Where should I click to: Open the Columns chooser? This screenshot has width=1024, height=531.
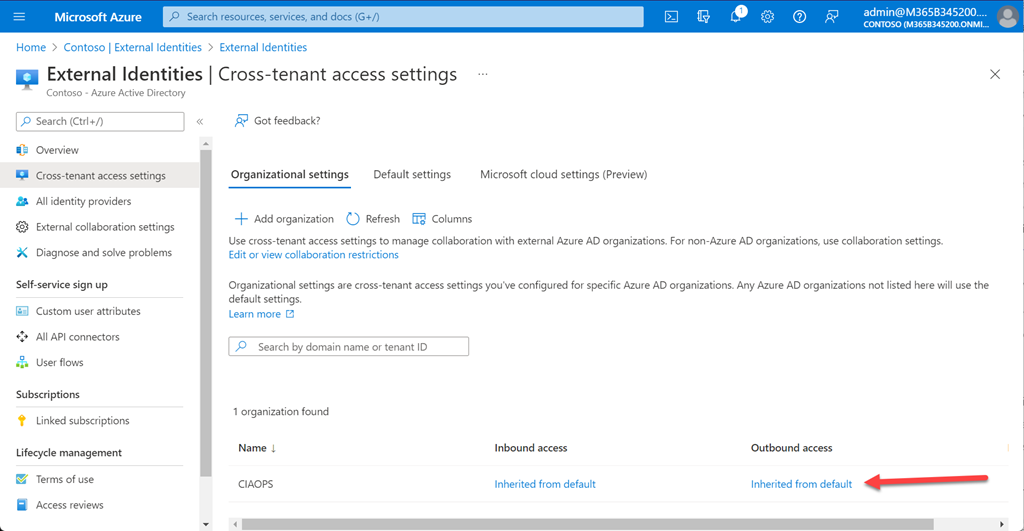click(x=442, y=219)
